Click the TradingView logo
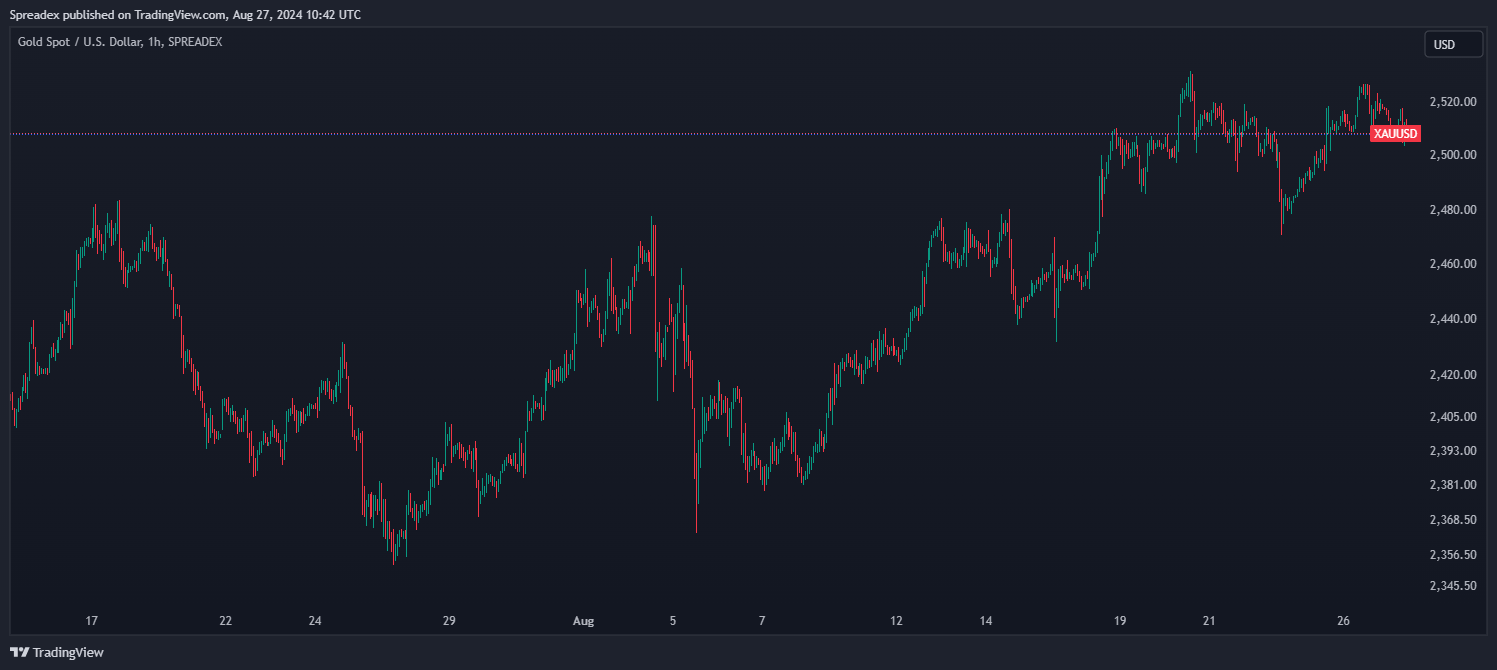Image resolution: width=1497 pixels, height=670 pixels. coord(57,652)
